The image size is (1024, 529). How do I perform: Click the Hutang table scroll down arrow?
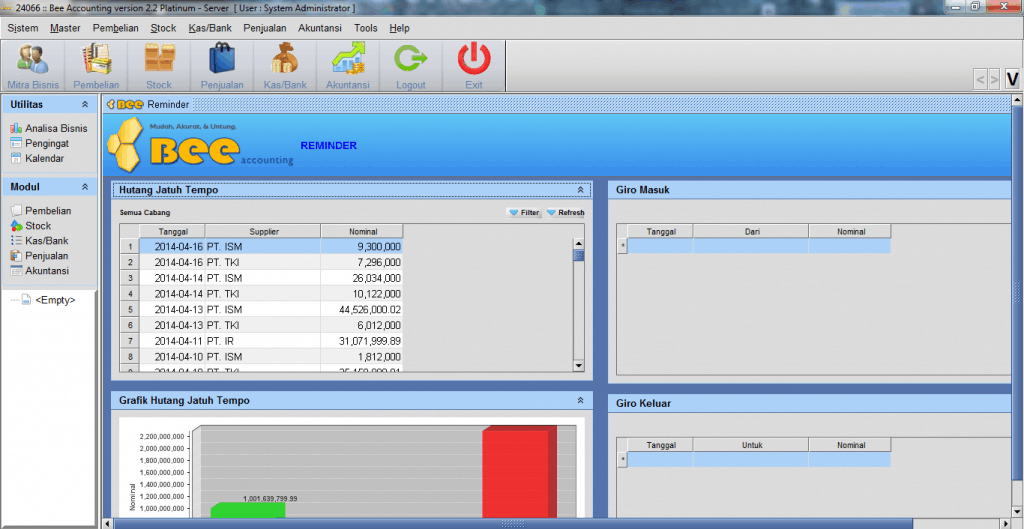(579, 366)
